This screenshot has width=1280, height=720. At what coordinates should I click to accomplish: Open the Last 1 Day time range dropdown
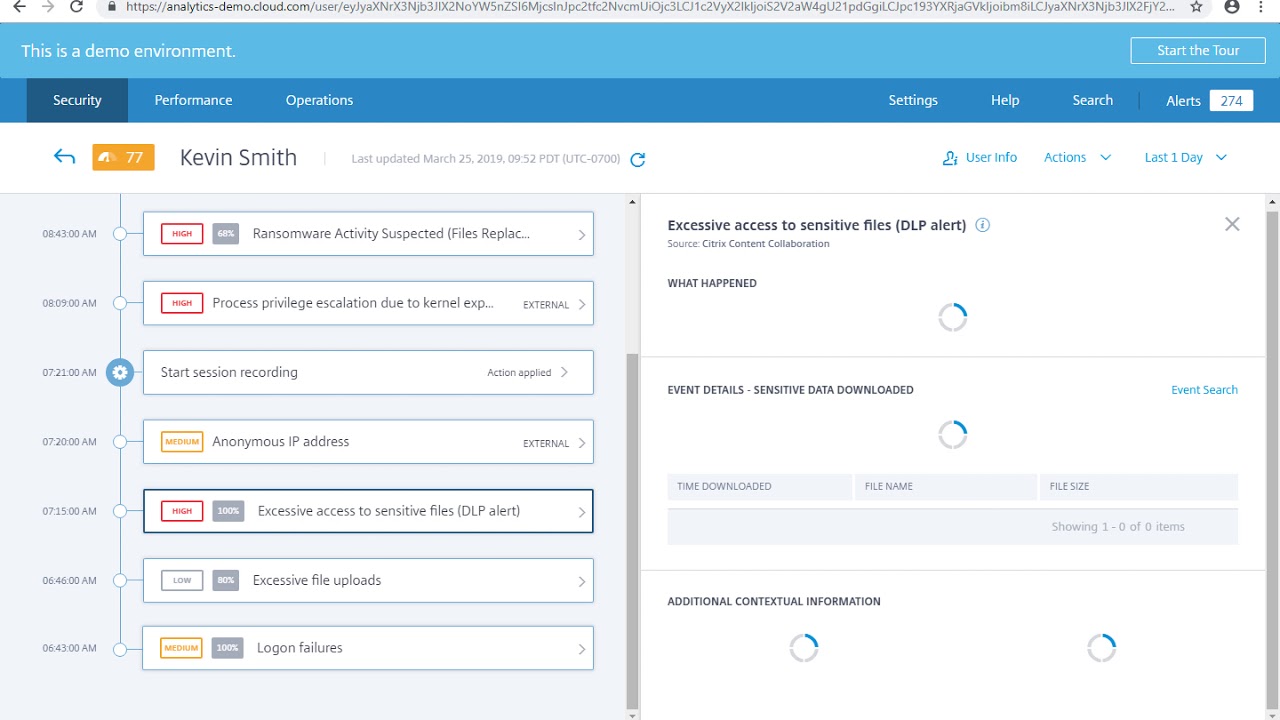pyautogui.click(x=1185, y=158)
